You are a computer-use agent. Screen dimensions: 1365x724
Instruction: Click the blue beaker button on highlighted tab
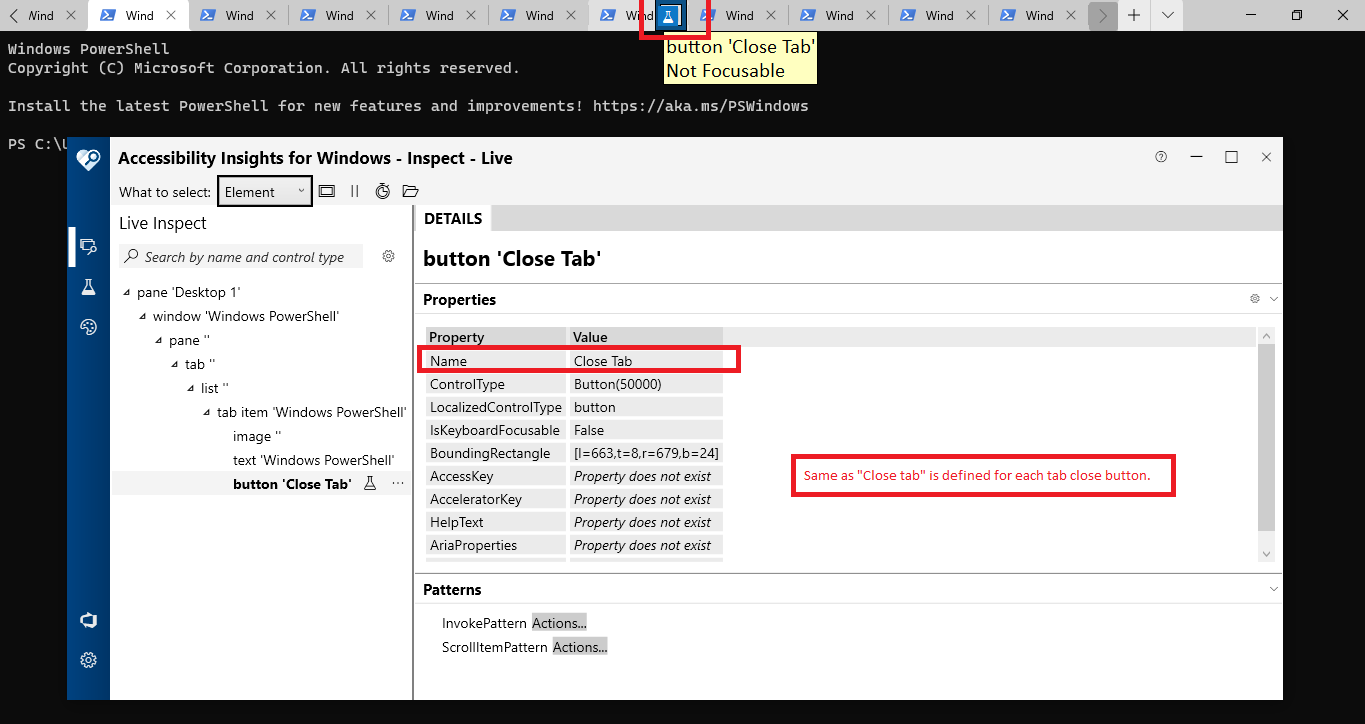(x=669, y=15)
